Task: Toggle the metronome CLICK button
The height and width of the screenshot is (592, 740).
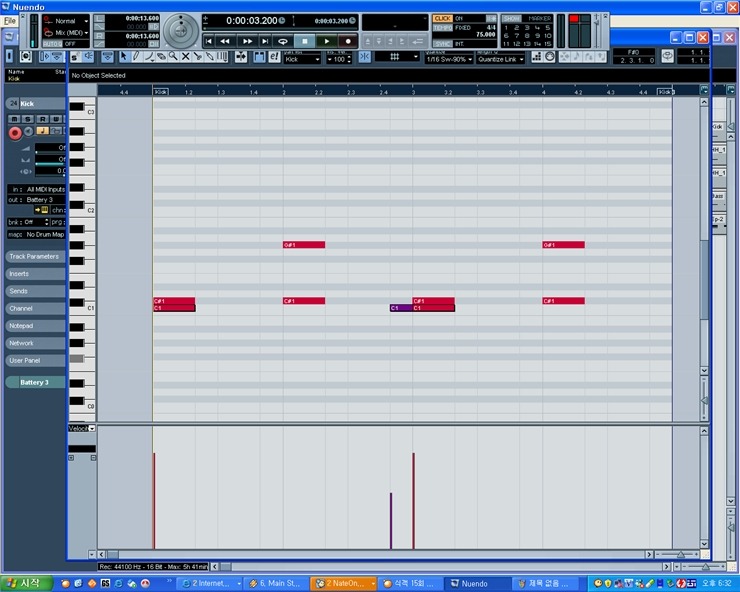Action: coord(442,18)
